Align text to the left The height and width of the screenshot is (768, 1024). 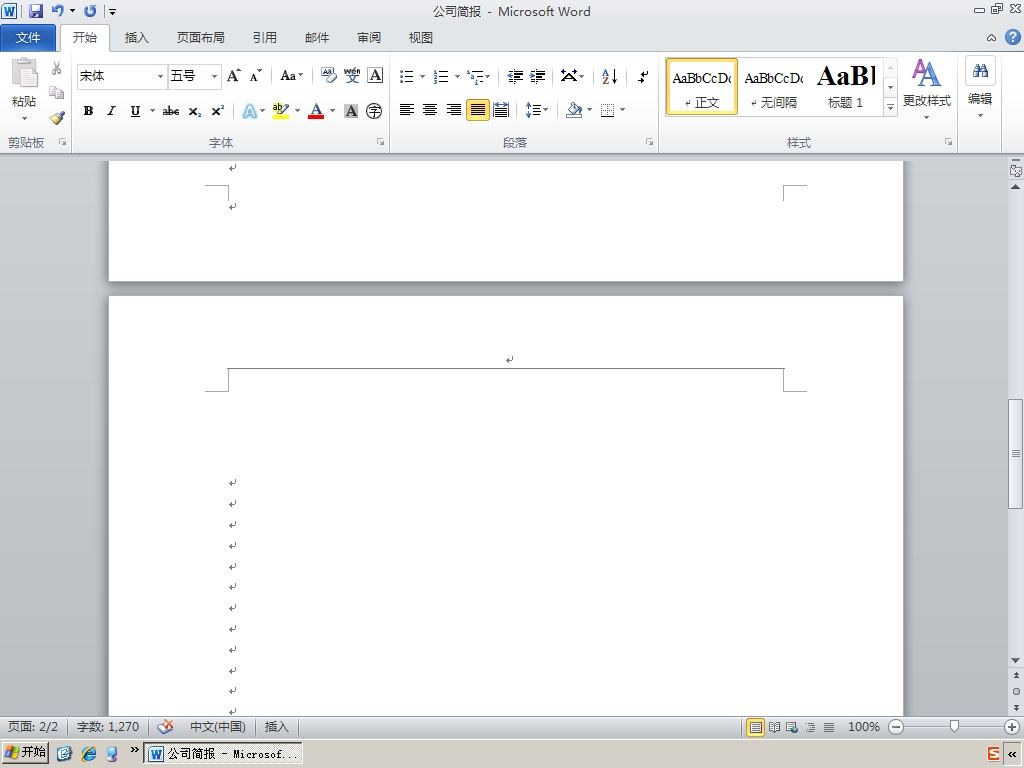point(406,110)
